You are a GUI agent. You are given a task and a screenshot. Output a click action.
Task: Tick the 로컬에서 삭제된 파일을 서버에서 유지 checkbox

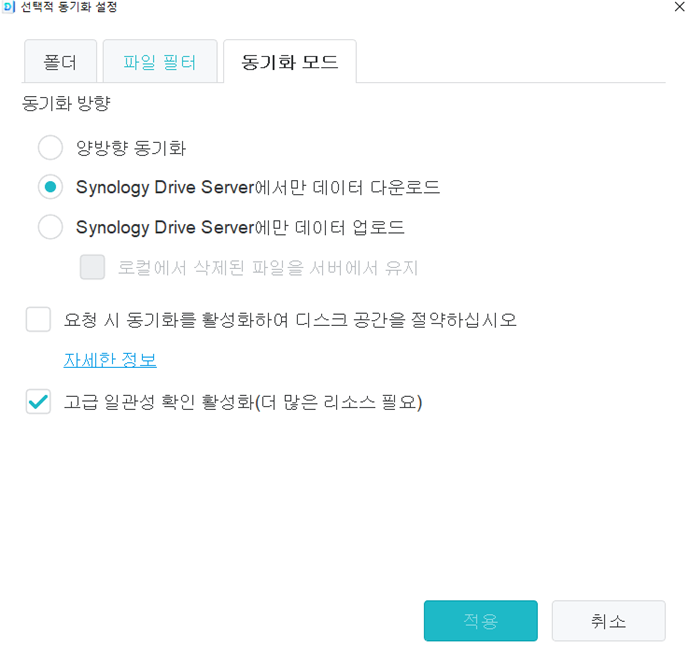tap(93, 267)
